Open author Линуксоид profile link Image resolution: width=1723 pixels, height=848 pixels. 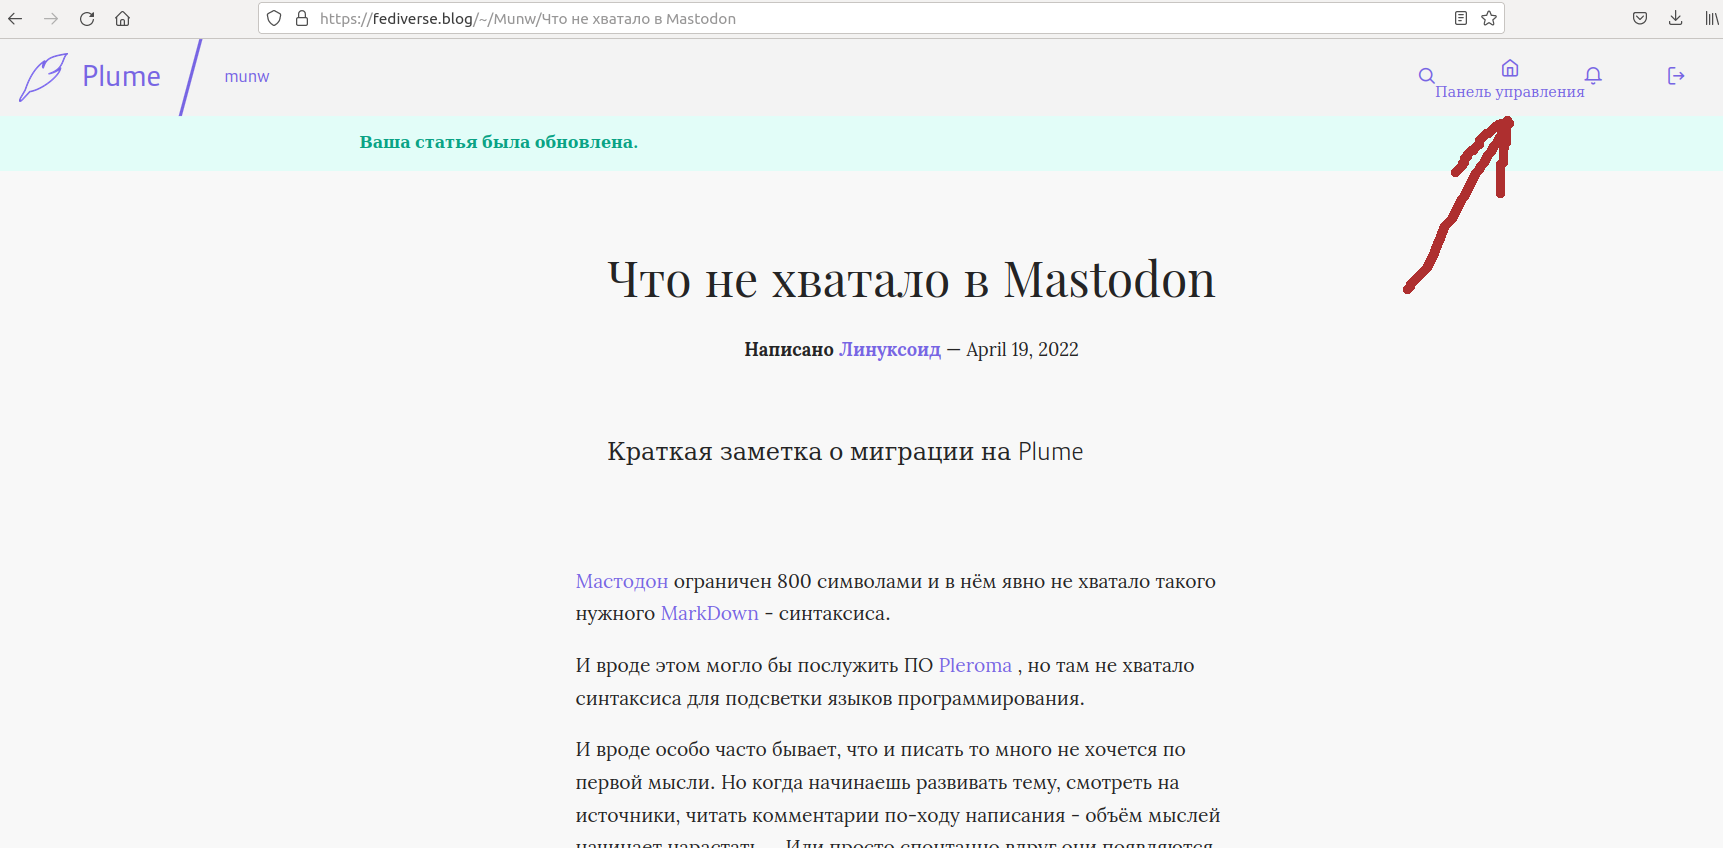tap(889, 350)
